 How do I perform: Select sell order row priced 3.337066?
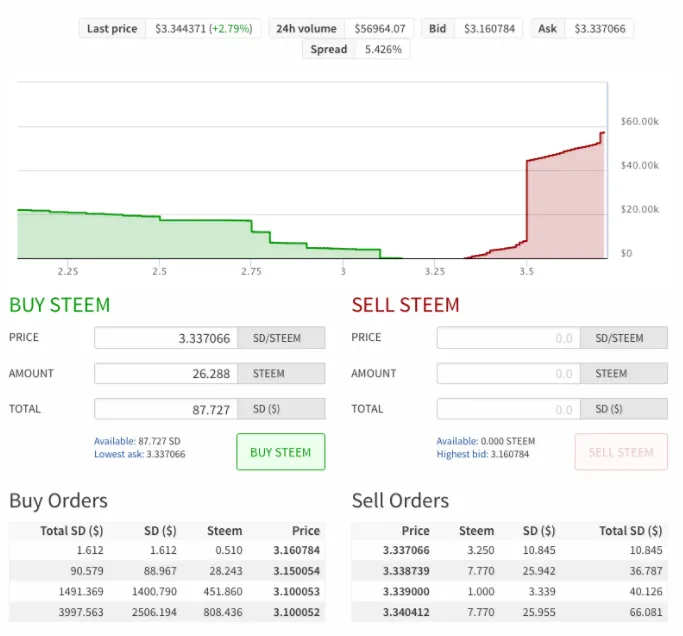(x=509, y=550)
